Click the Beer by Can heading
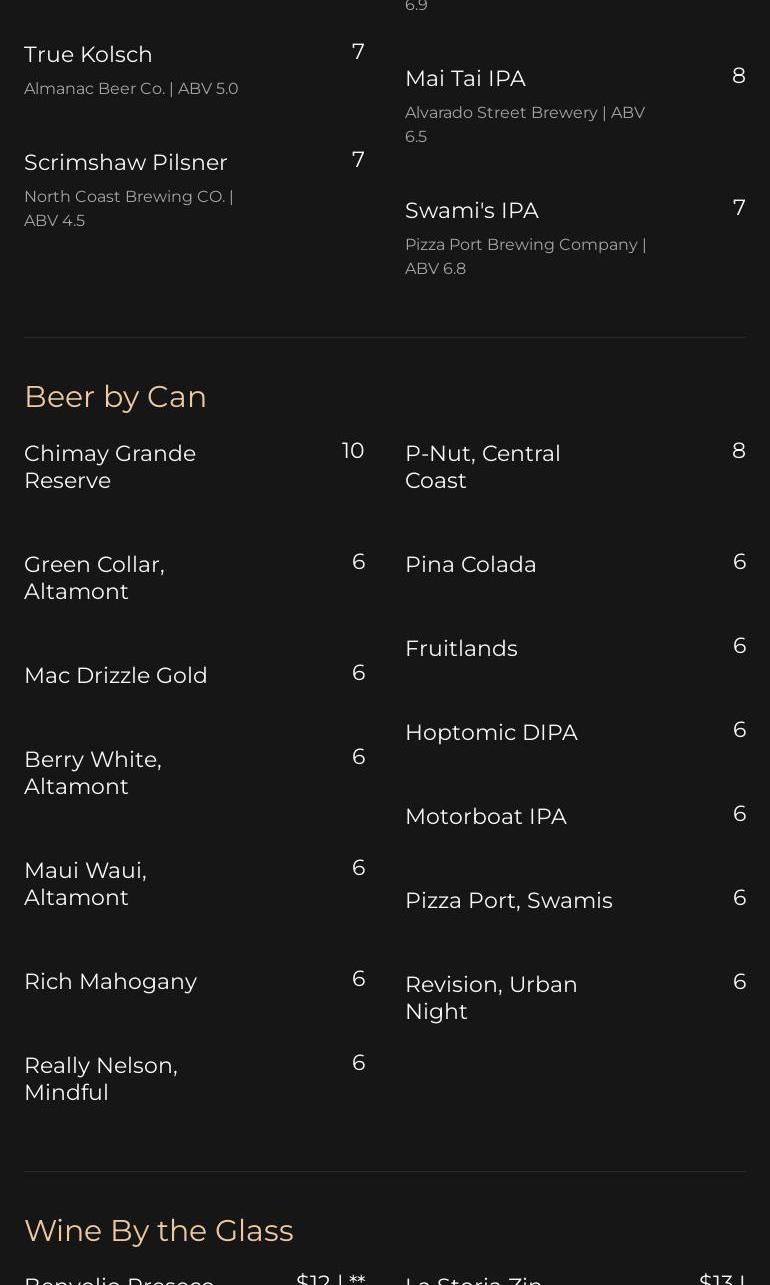This screenshot has height=1285, width=770. [115, 397]
